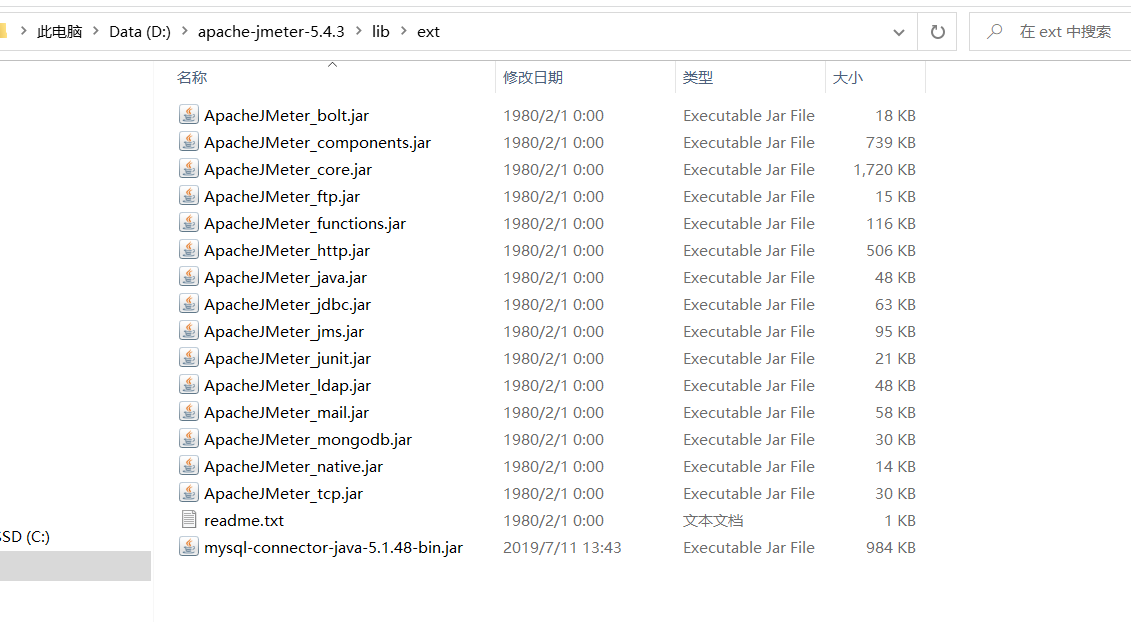Click the 1,720 KB size value
The width and height of the screenshot is (1131, 622).
tap(884, 170)
